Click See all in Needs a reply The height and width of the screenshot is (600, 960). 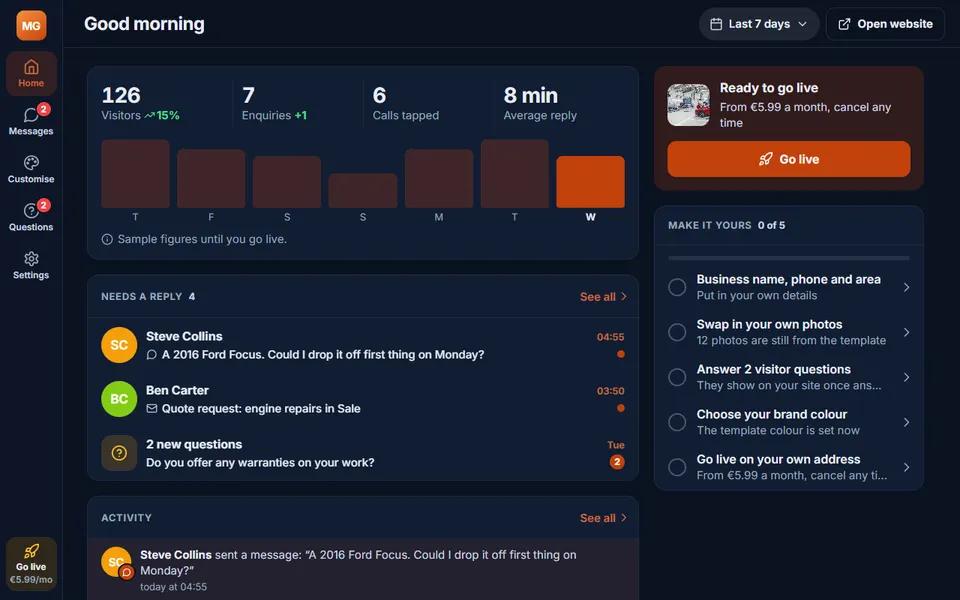pyautogui.click(x=603, y=296)
